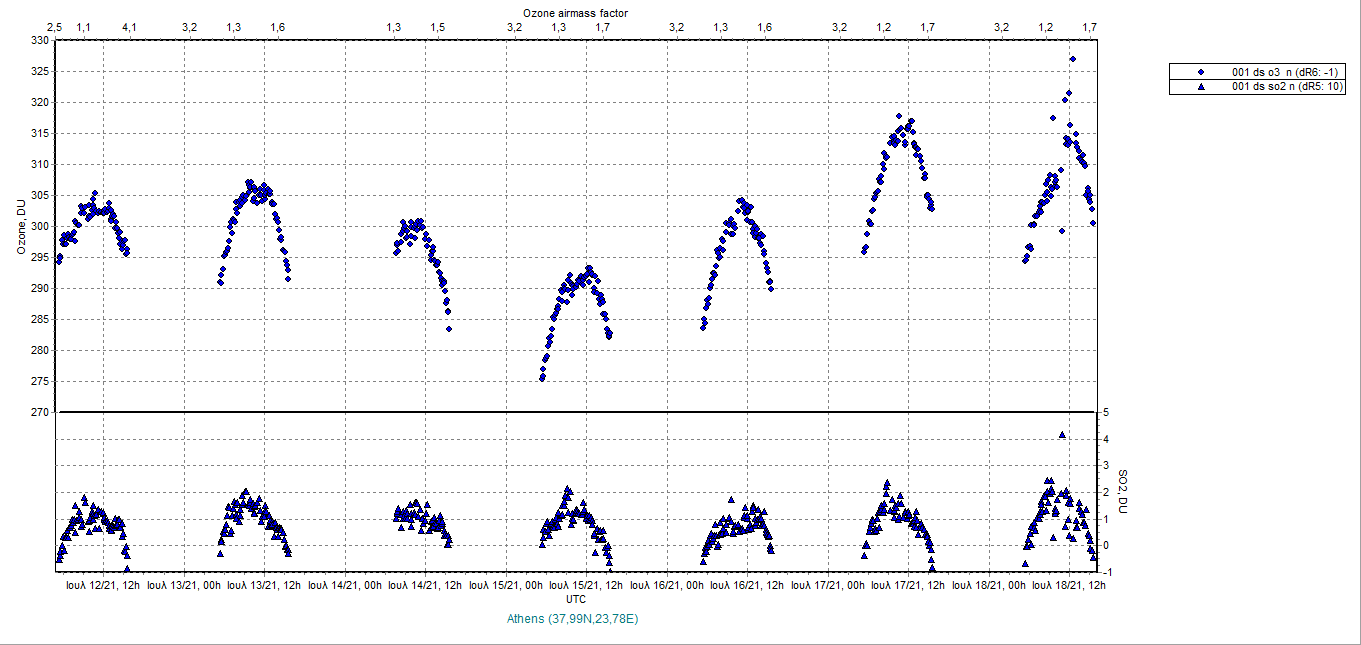1361x645 pixels.
Task: Click the 'Ιουλ 18/21, 00h' time axis tick
Action: pyautogui.click(x=989, y=584)
